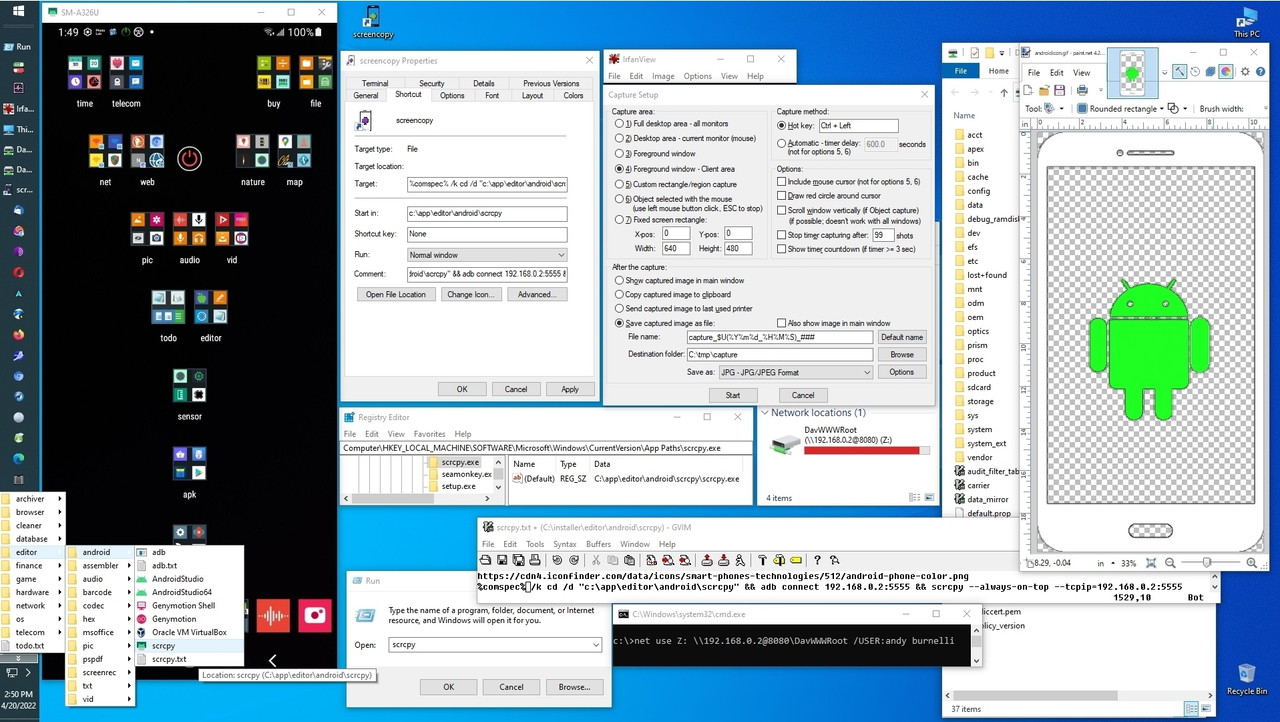1280x722 pixels.
Task: Click the paint.net Print icon
Action: pyautogui.click(x=1082, y=90)
